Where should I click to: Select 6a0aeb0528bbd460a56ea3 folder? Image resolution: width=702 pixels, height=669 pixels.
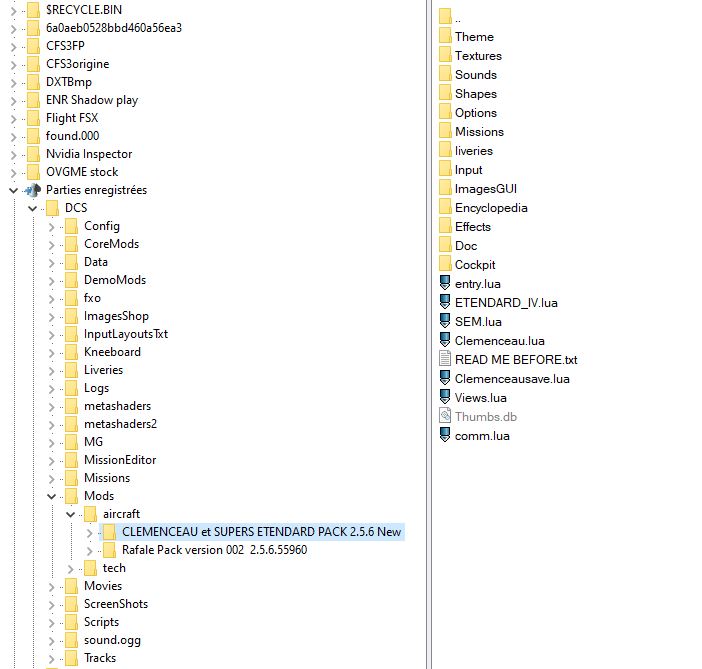point(114,28)
